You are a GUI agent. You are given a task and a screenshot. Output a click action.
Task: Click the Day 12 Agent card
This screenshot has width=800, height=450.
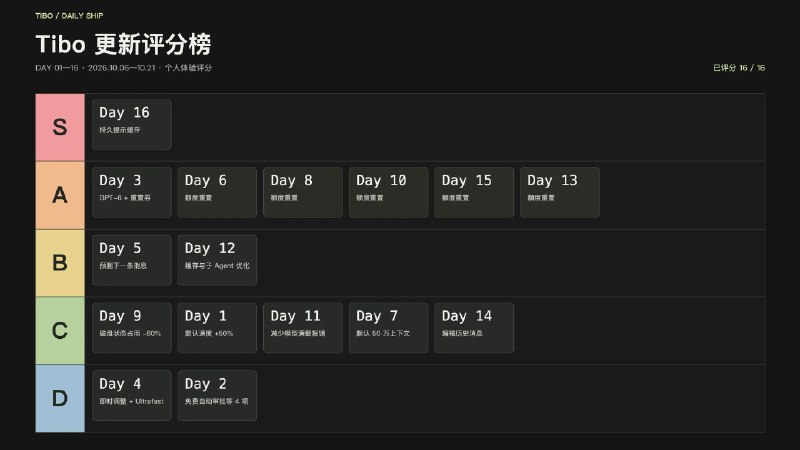pos(217,260)
